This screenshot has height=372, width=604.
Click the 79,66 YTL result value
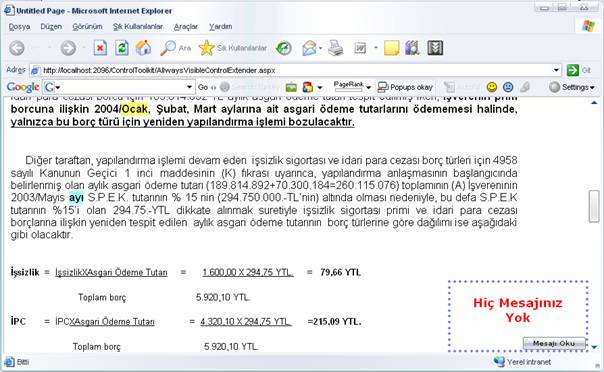click(340, 273)
